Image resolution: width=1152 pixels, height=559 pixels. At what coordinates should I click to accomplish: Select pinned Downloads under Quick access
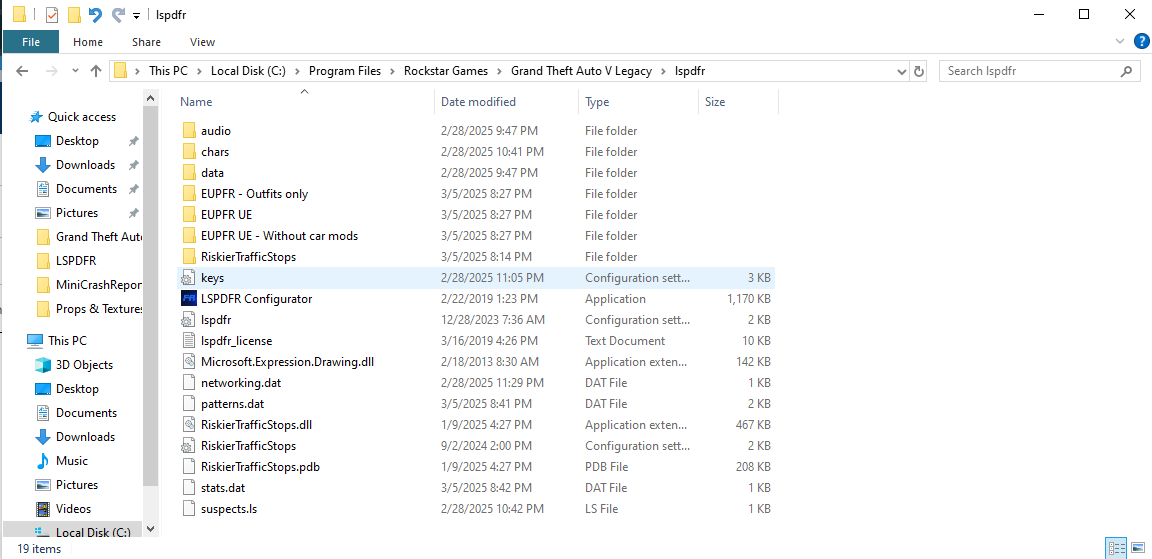point(85,165)
